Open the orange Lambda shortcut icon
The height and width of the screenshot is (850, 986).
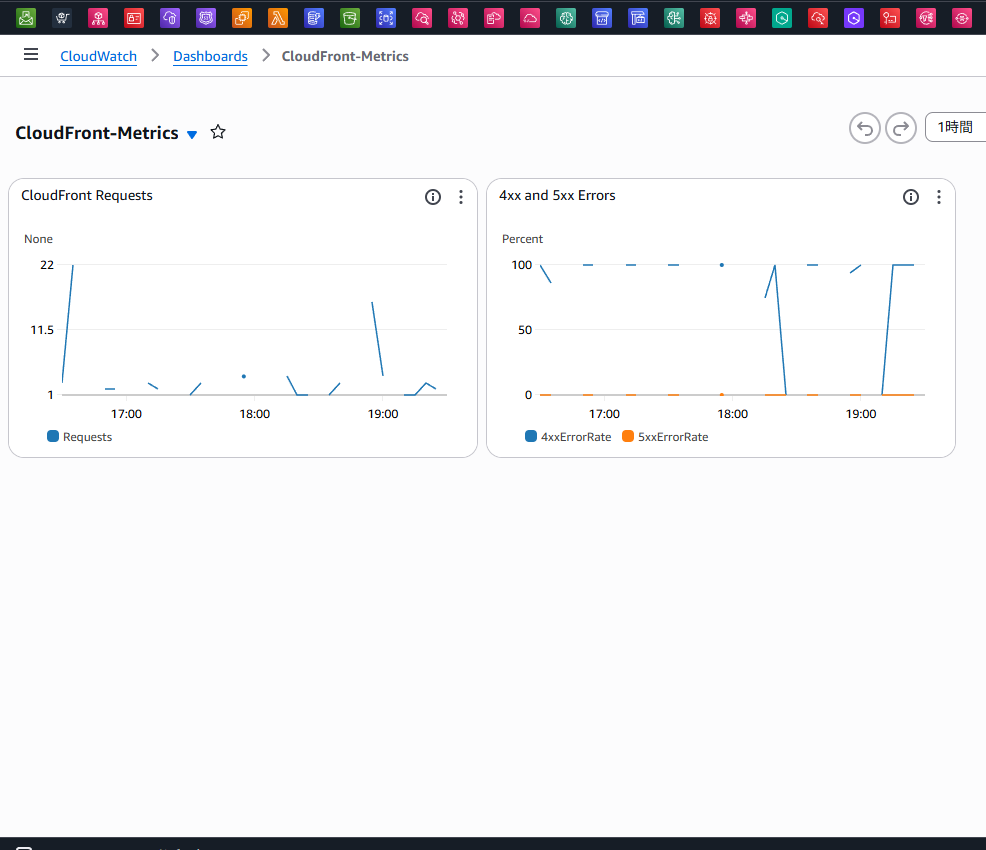[278, 18]
